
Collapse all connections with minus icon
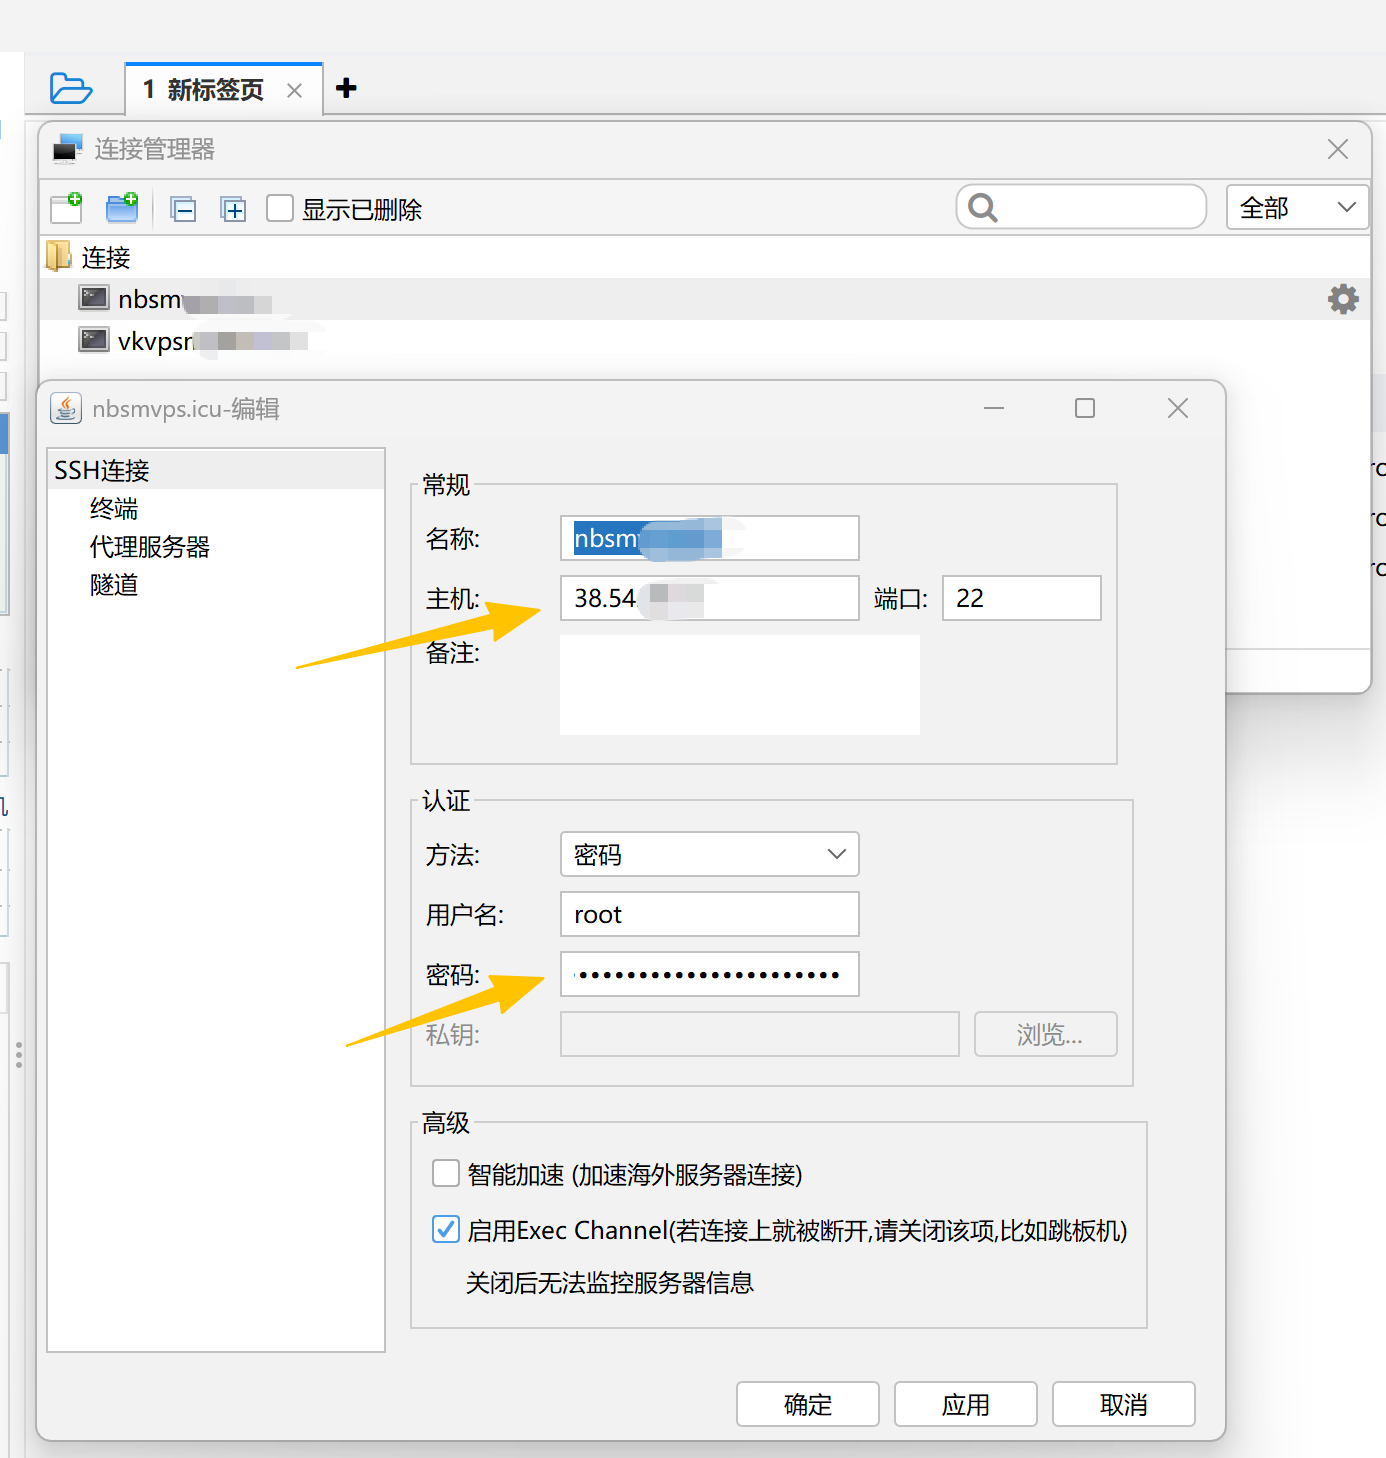pos(183,209)
